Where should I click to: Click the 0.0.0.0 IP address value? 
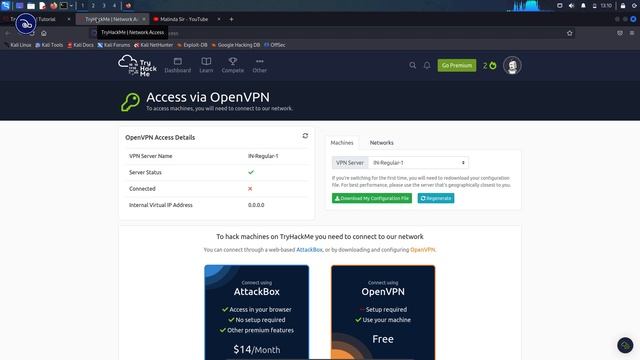point(256,205)
